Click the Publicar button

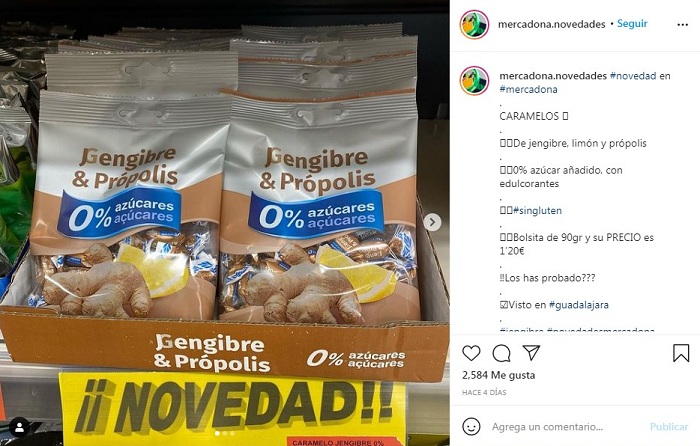click(x=668, y=427)
